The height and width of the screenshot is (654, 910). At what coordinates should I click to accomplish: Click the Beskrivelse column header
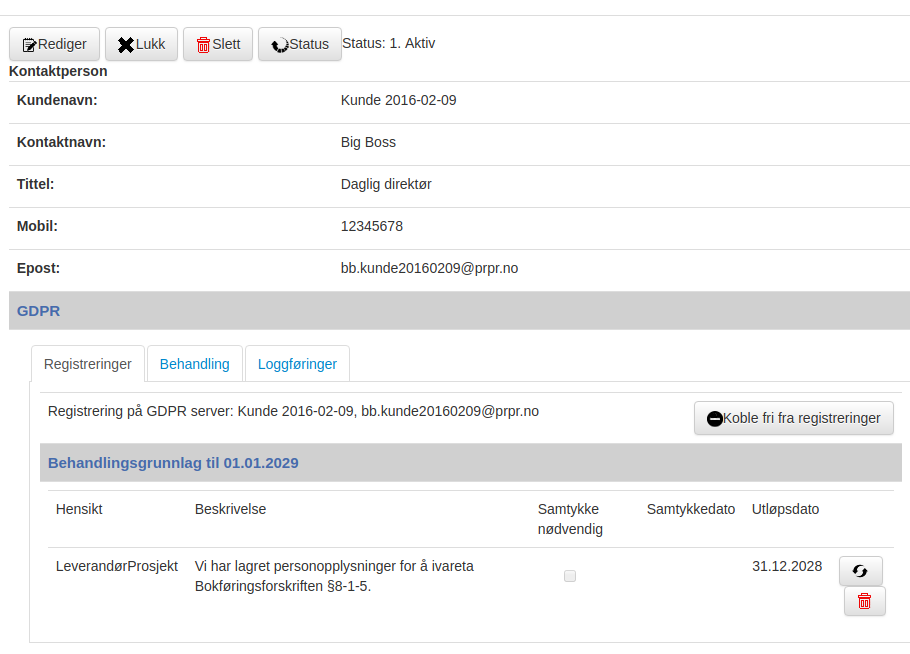tap(230, 510)
